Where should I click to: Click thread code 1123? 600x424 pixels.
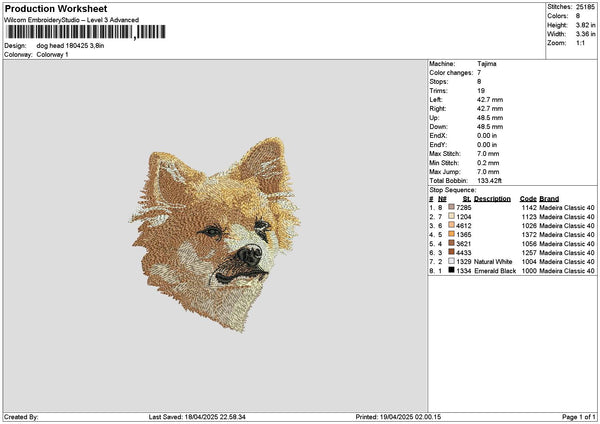pyautogui.click(x=529, y=217)
